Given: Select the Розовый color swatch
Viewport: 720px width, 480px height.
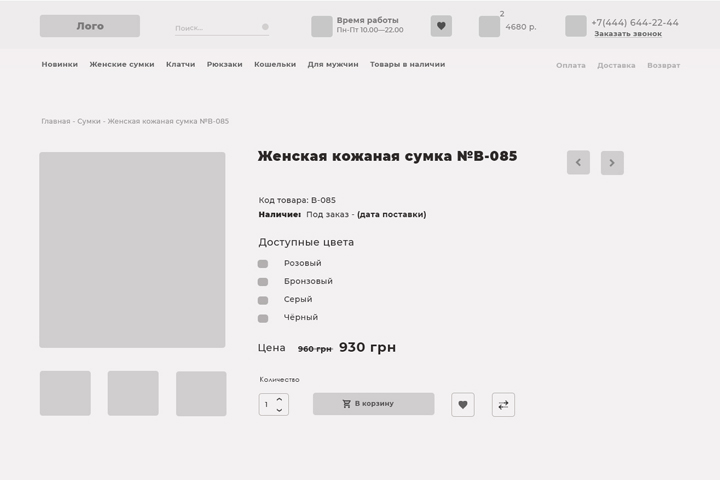Looking at the screenshot, I should [263, 264].
